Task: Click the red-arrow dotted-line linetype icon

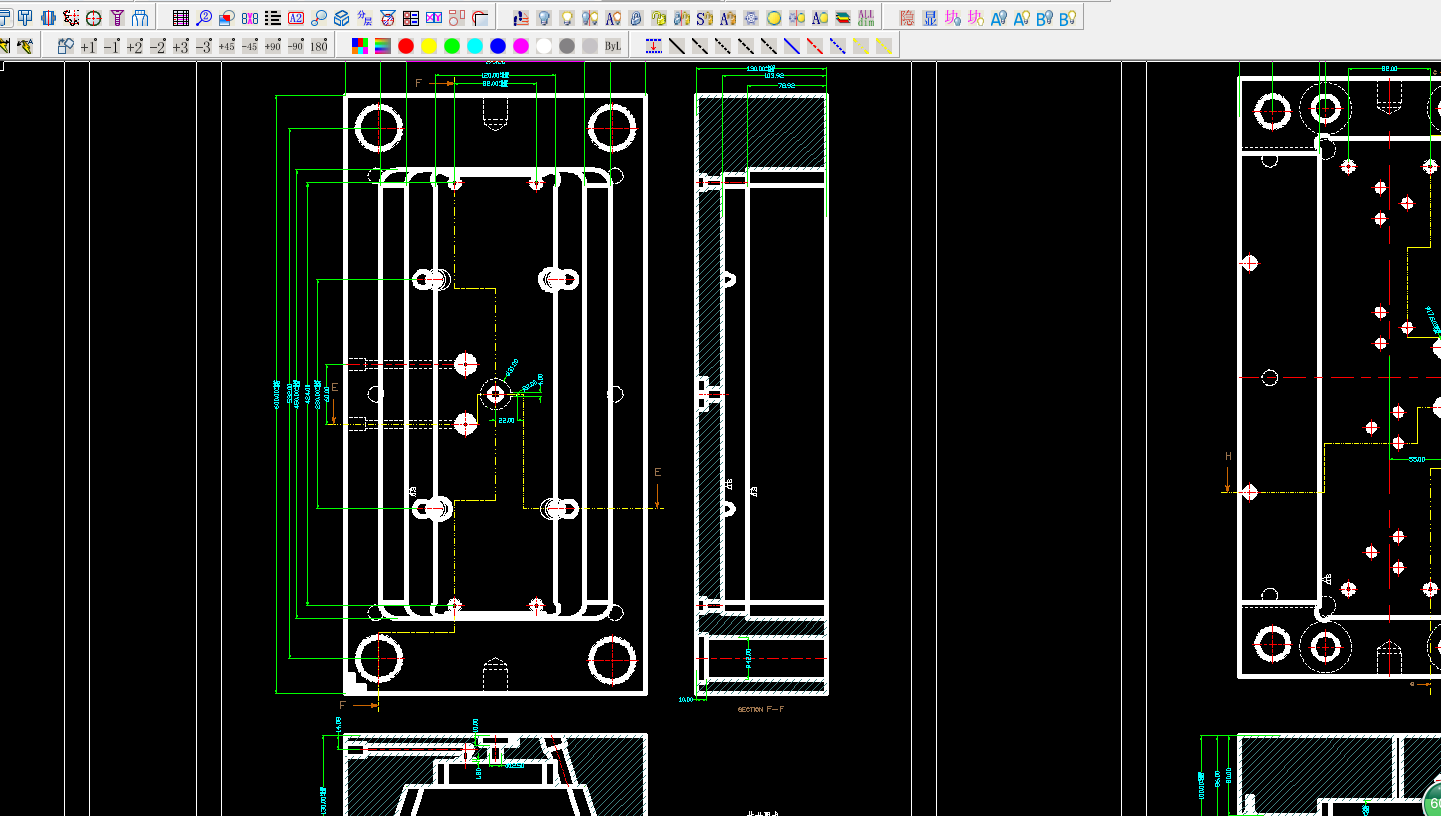Action: coord(654,46)
